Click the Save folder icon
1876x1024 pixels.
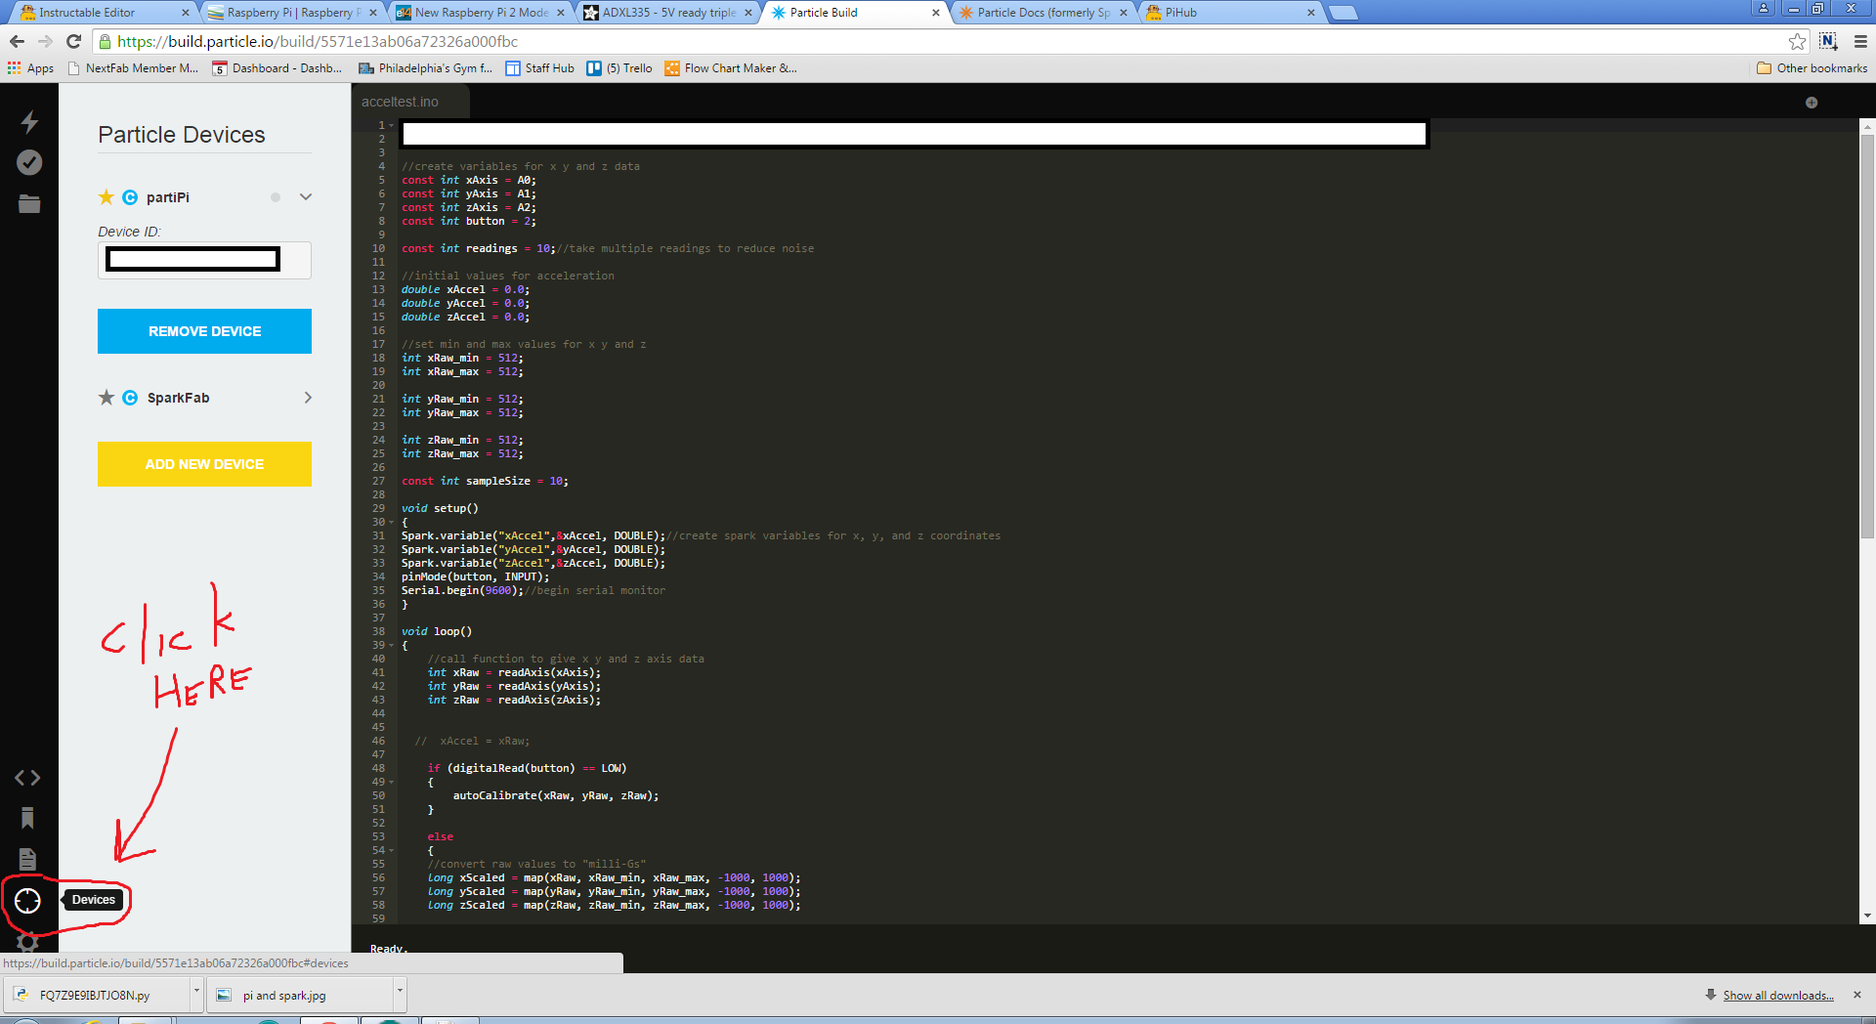click(x=29, y=203)
